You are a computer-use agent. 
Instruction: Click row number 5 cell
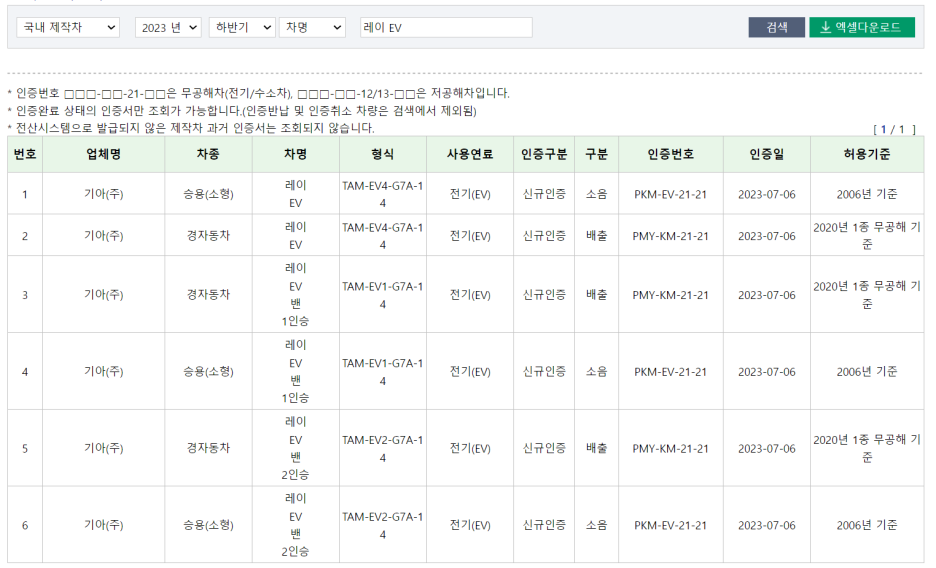[x=25, y=449]
